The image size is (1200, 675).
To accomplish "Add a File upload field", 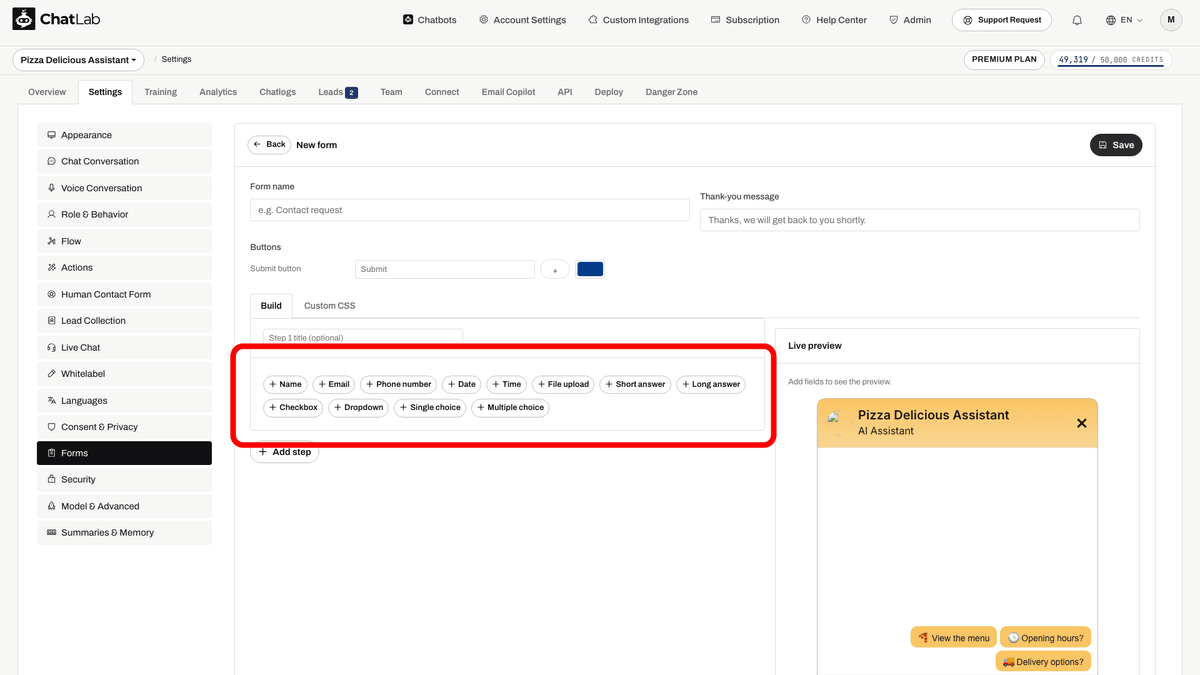I will [x=563, y=384].
